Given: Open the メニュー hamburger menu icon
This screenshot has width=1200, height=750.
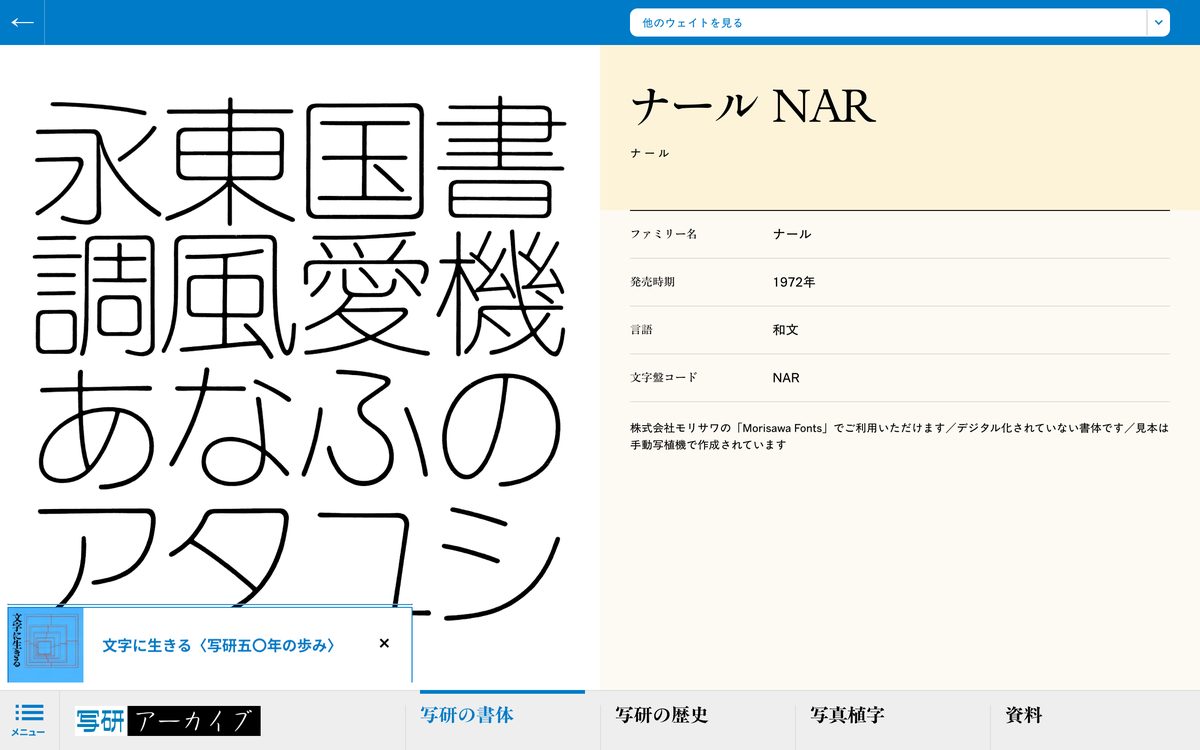Looking at the screenshot, I should 29,720.
